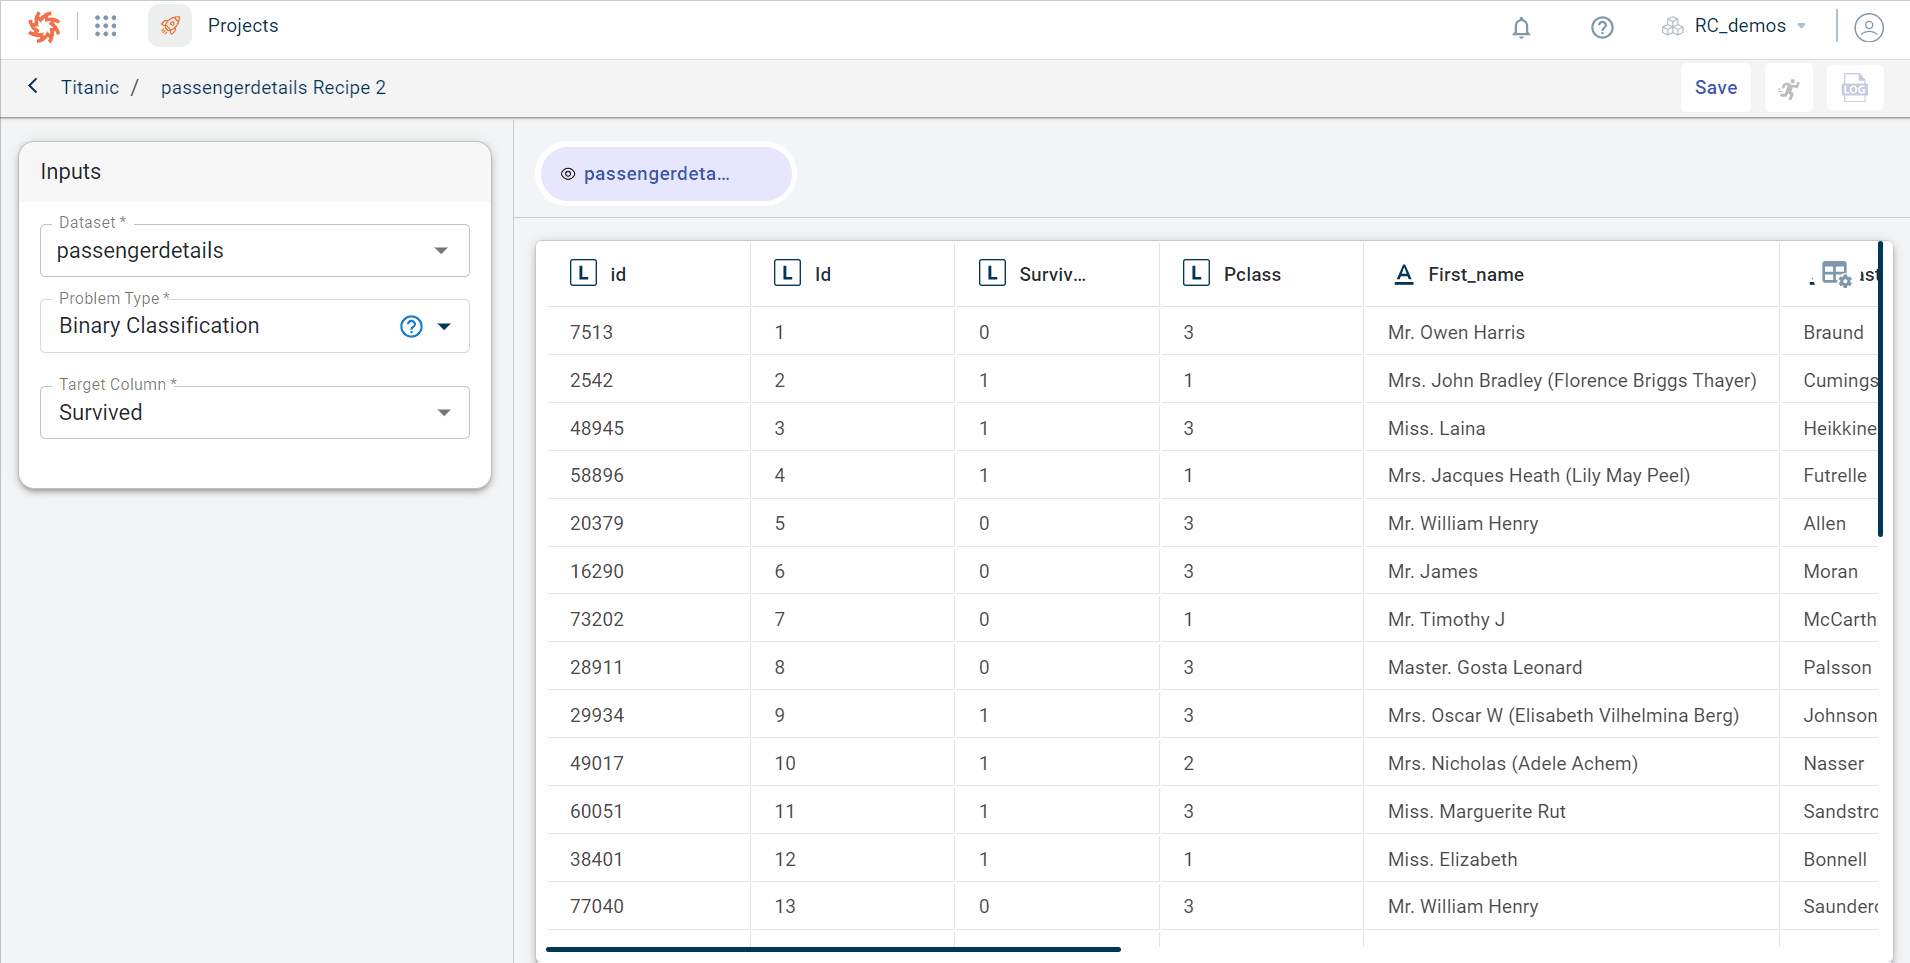Open the Target Column dropdown

445,413
